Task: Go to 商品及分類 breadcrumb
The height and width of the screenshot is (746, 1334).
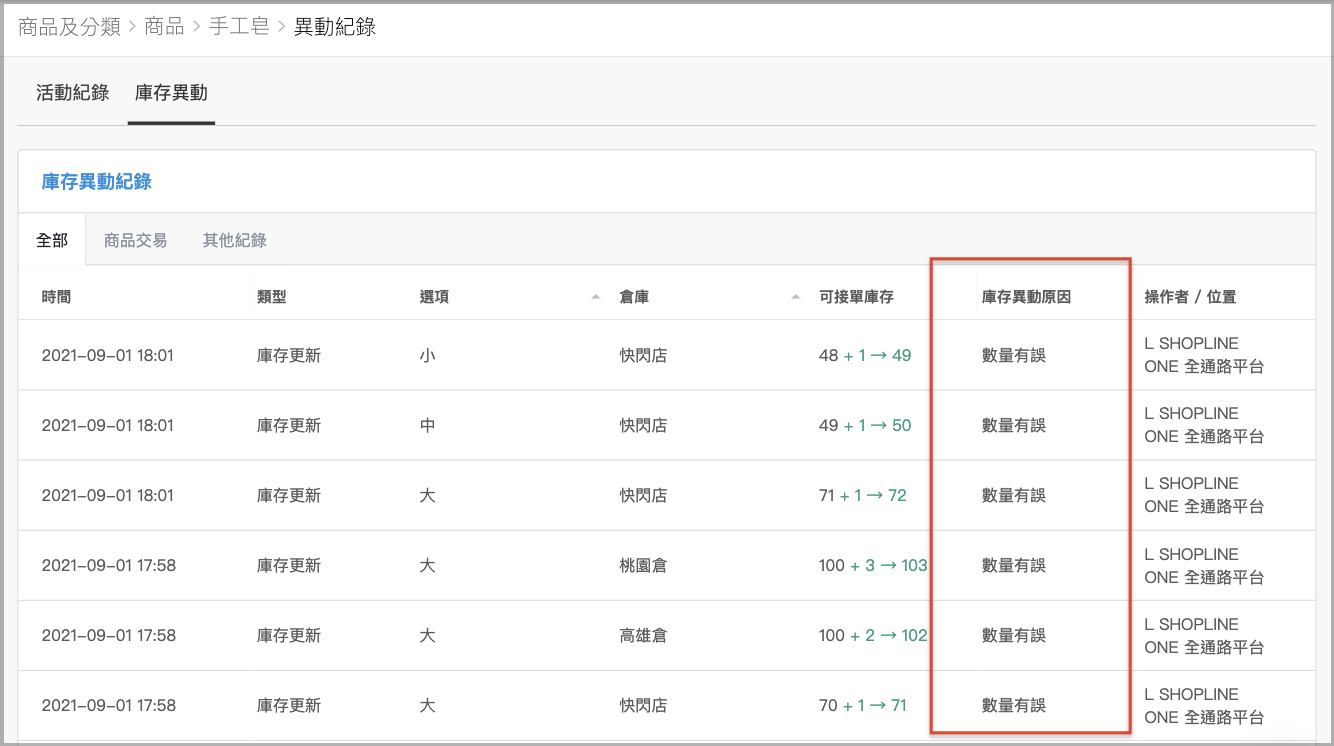Action: point(69,27)
